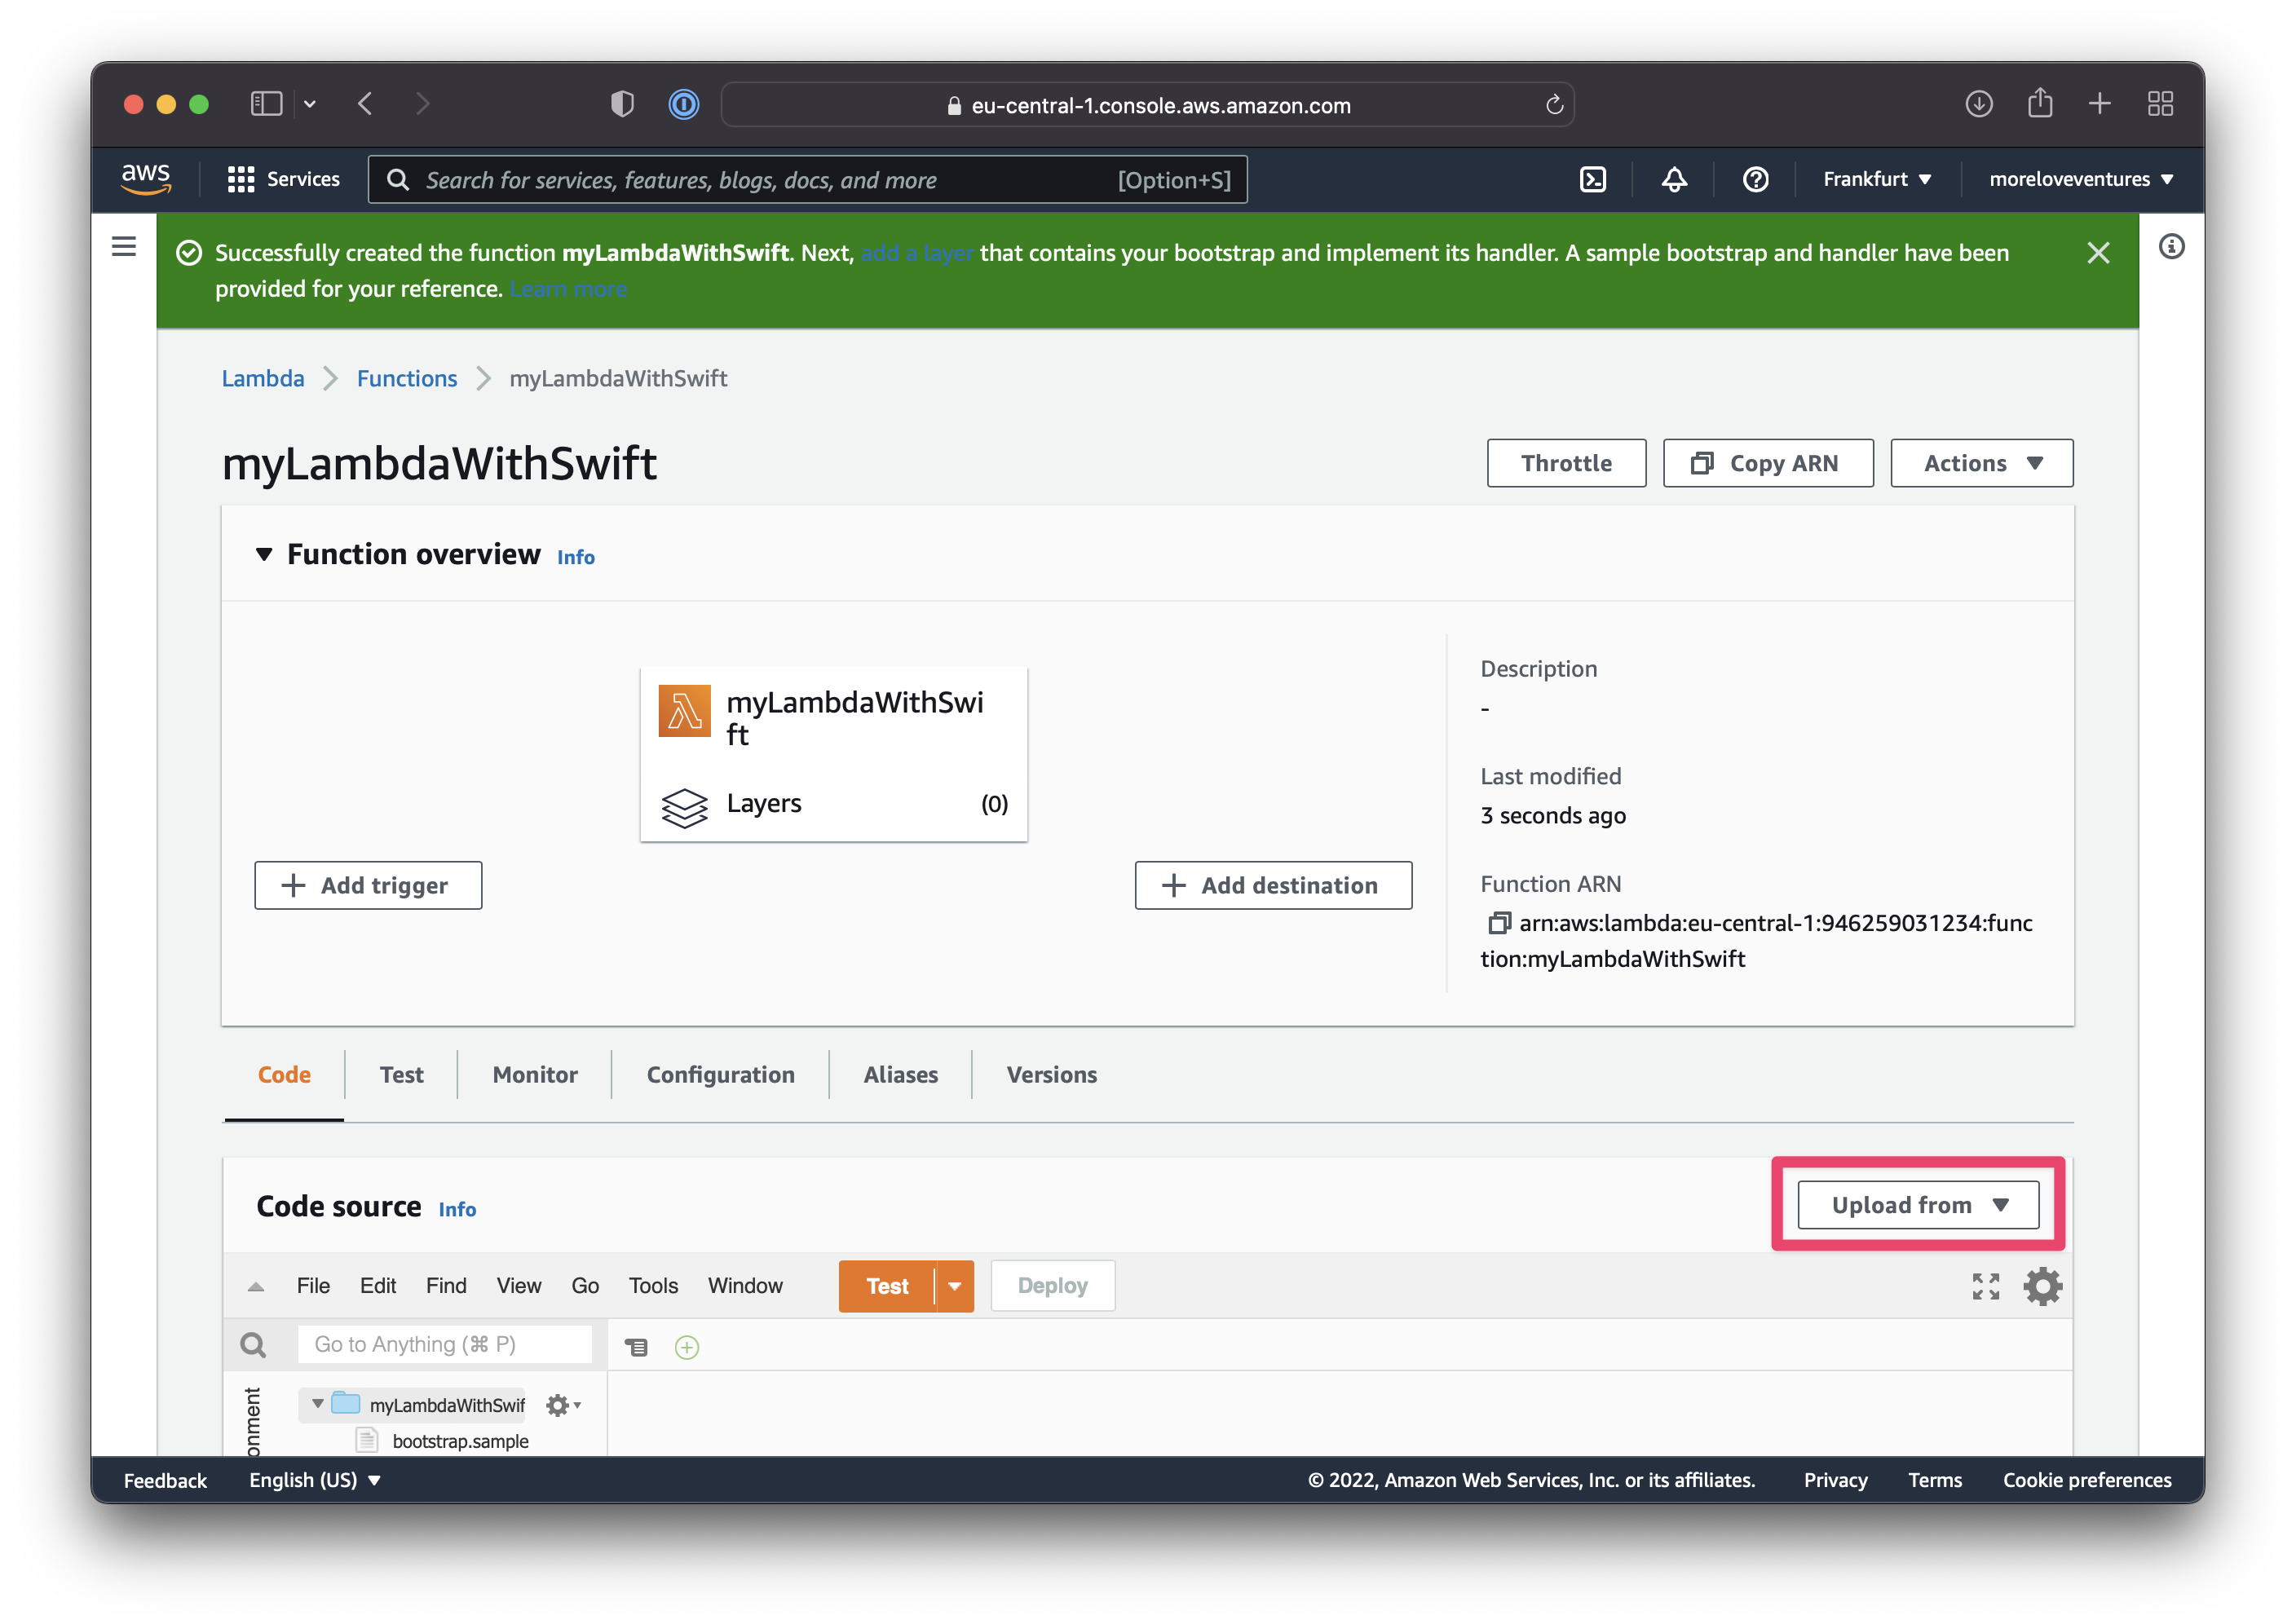Open the File menu in editor
This screenshot has width=2296, height=1624.
coord(313,1286)
